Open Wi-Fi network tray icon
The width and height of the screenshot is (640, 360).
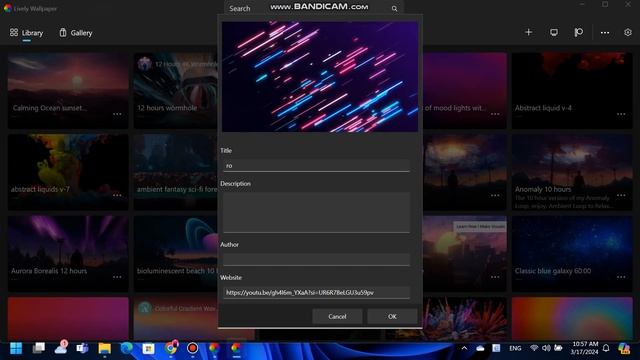[x=534, y=348]
